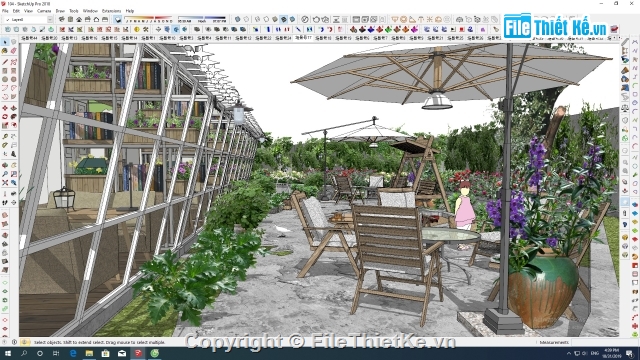Show hidden system tray icons
The height and width of the screenshot is (360, 640).
(x=569, y=353)
